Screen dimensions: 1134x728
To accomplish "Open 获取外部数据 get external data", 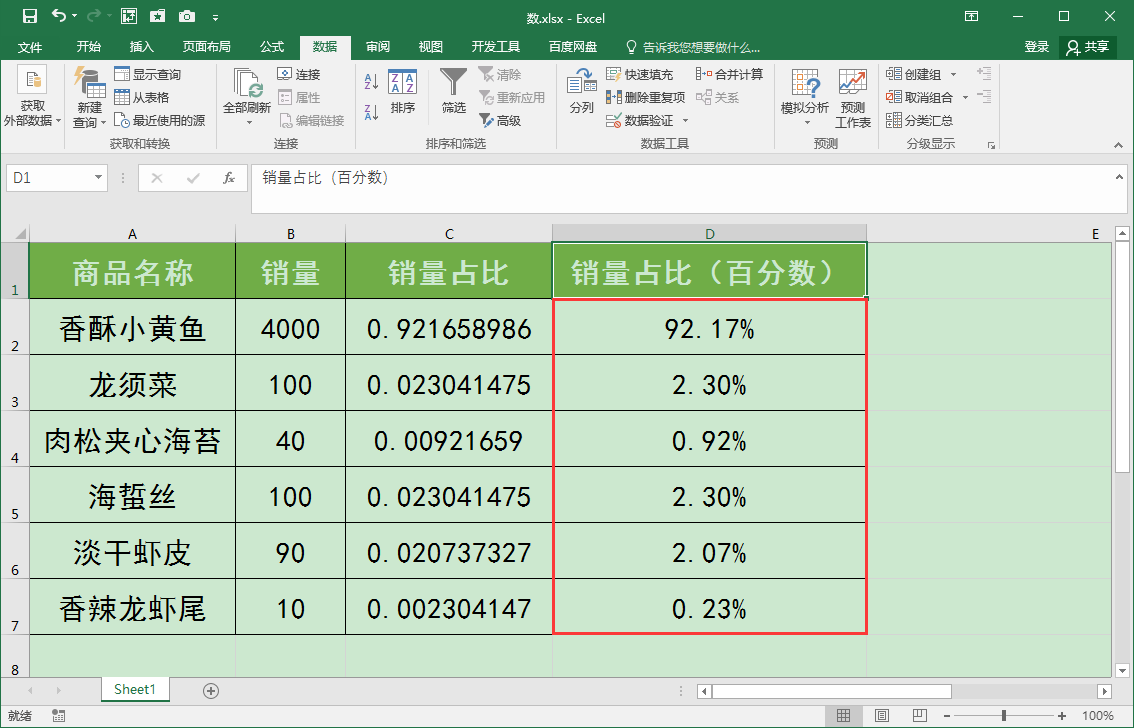I will 32,97.
